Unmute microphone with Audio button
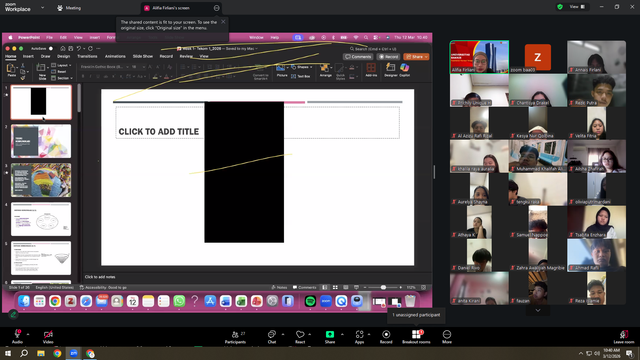 17,337
